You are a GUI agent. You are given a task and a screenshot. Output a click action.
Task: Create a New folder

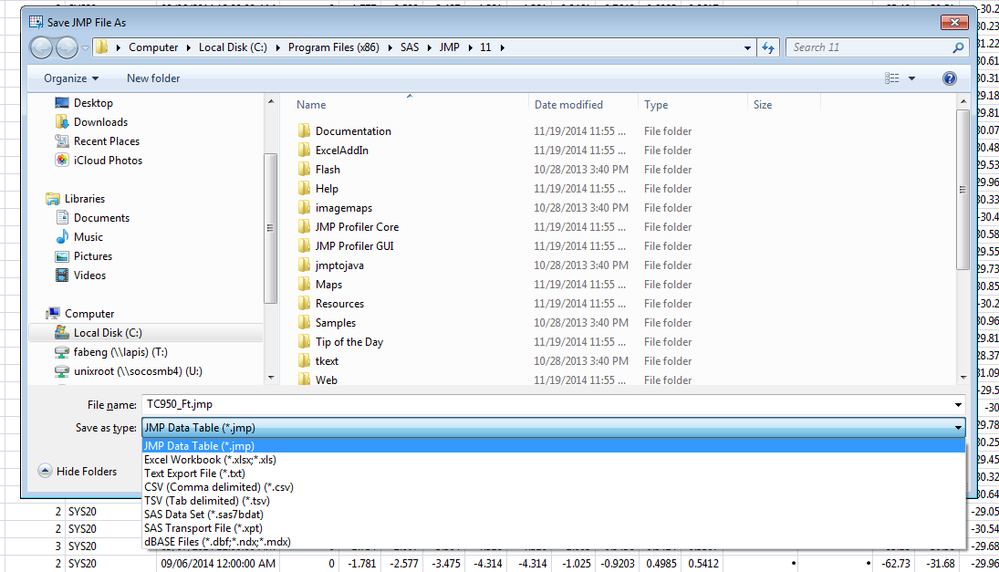click(x=153, y=78)
